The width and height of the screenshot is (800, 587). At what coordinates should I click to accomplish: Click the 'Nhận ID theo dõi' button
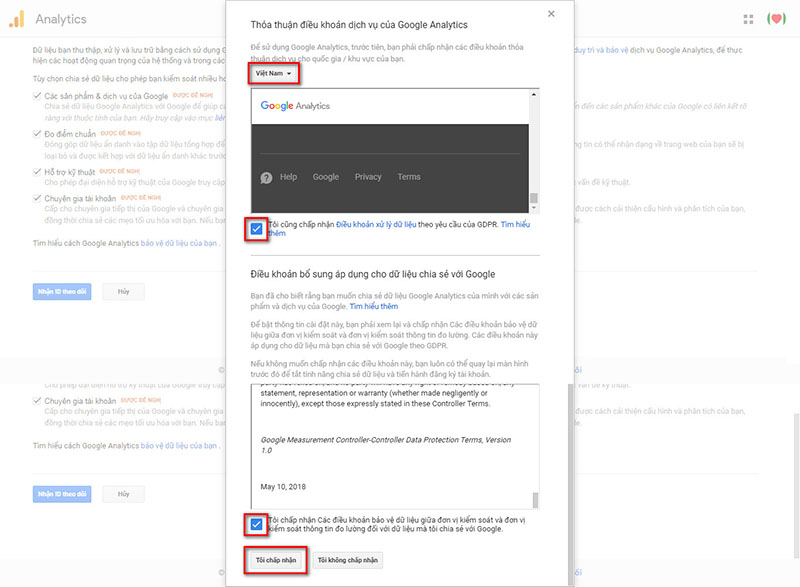[62, 290]
